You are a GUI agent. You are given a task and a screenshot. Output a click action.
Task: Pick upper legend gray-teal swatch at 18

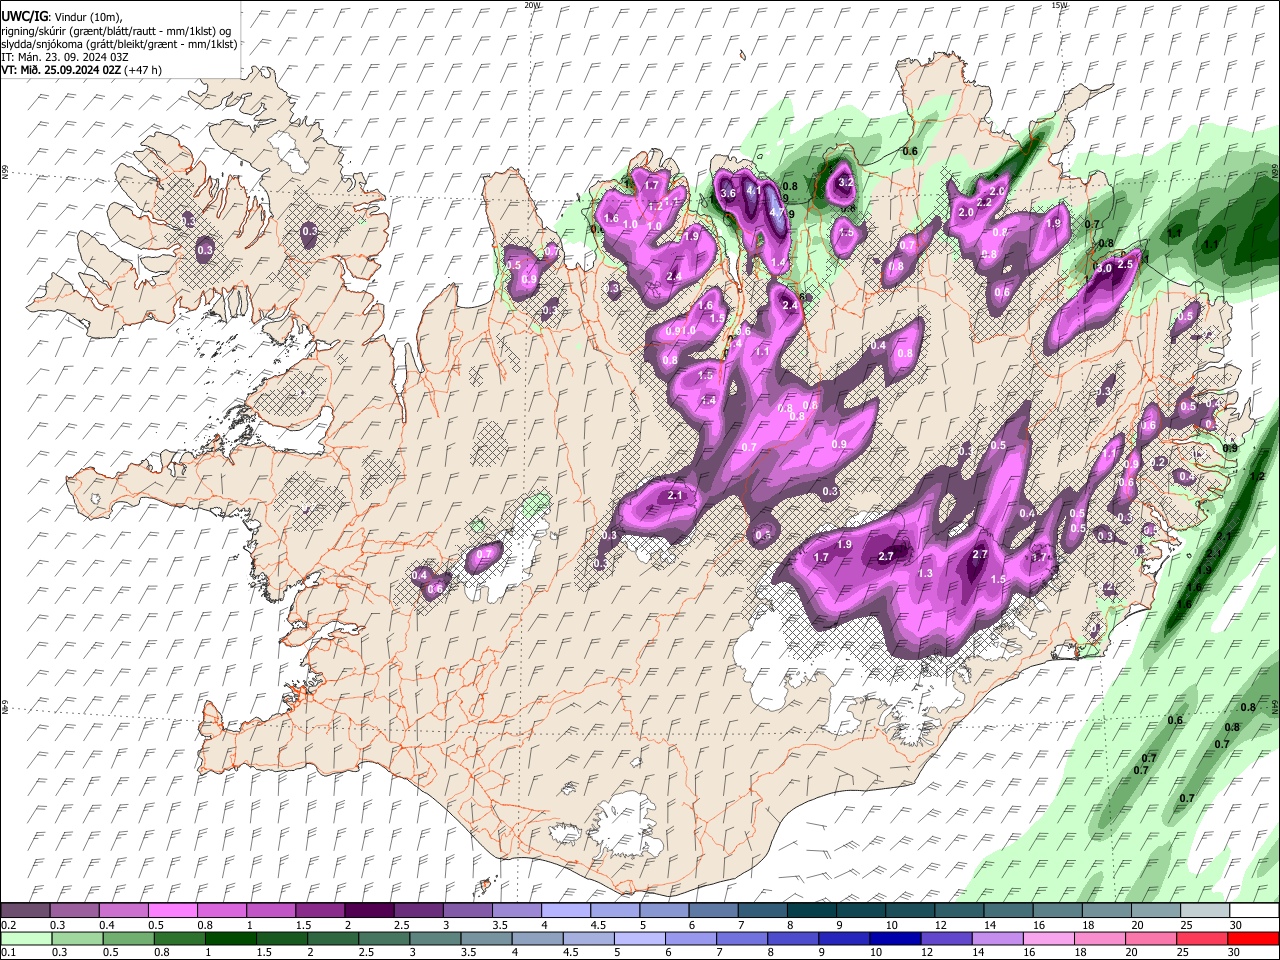[1107, 910]
